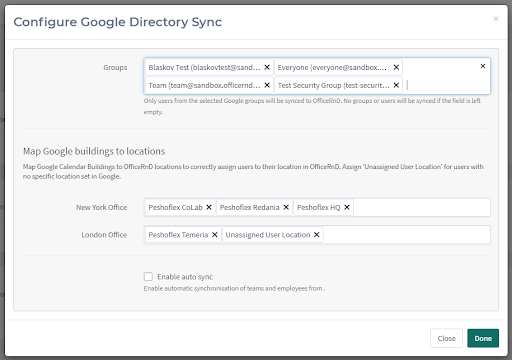Screen dimensions: 512x360
Task: Select the Everyone group label
Action: [x=332, y=67]
